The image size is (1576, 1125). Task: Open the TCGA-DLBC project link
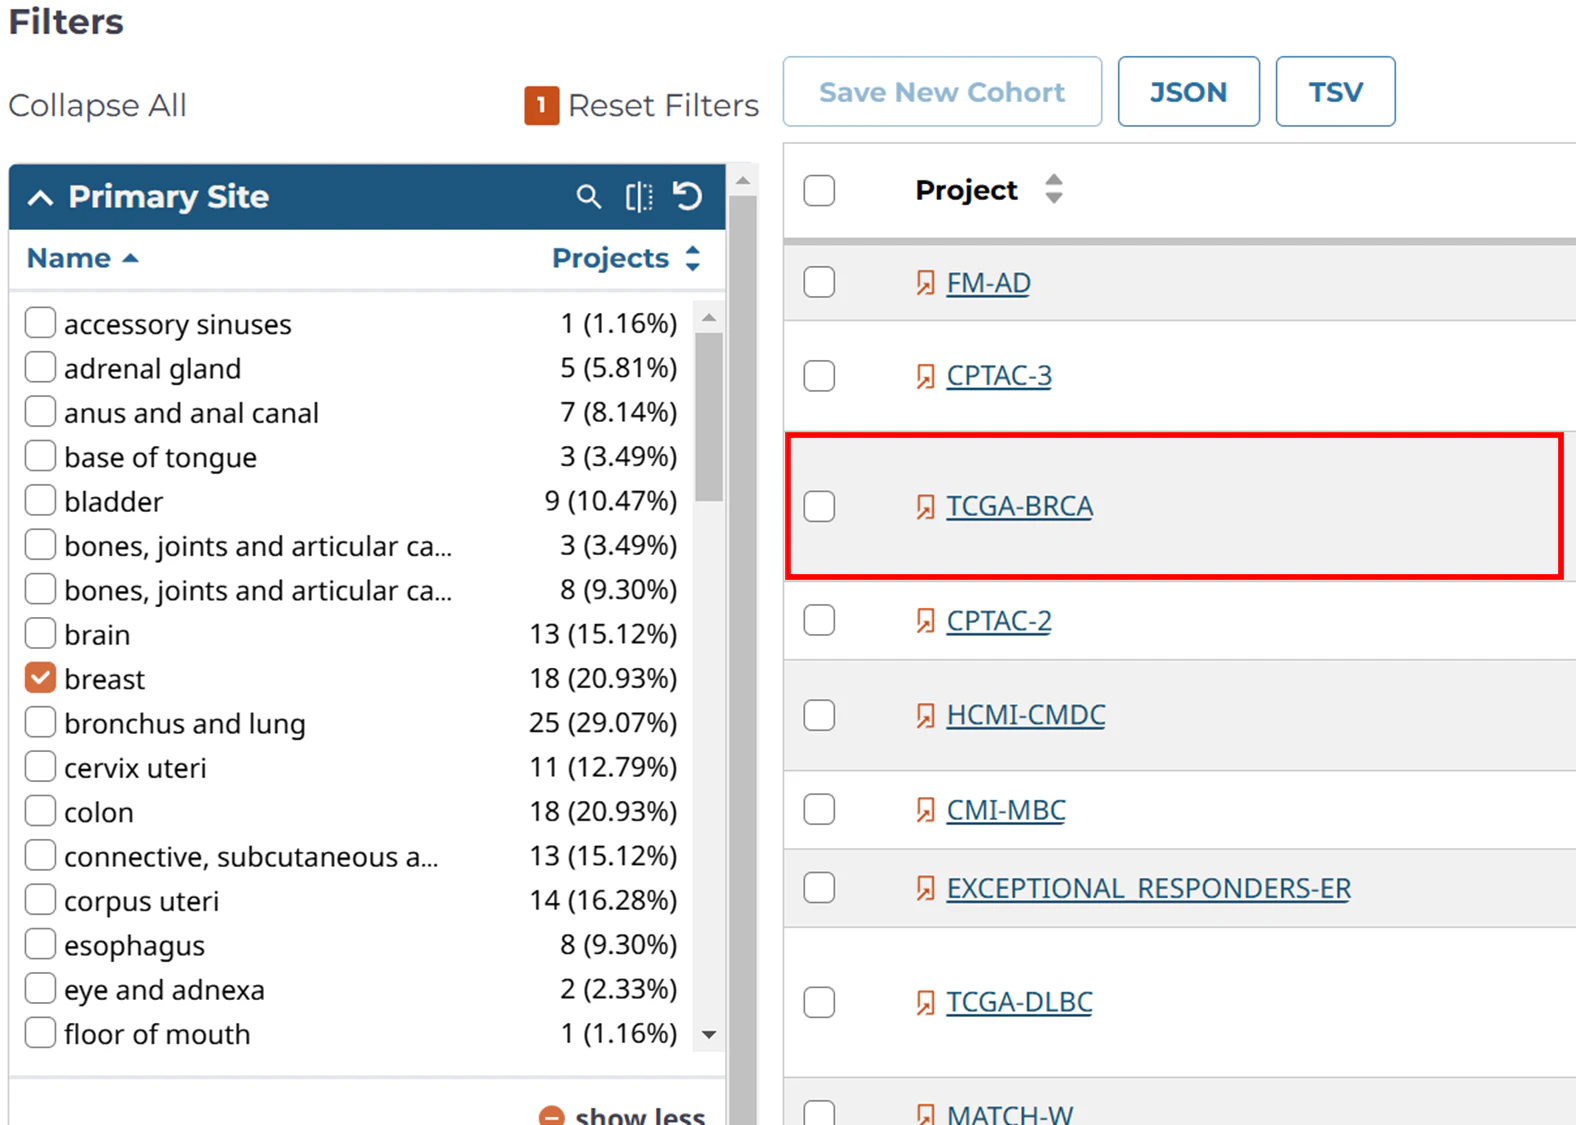1019,1002
